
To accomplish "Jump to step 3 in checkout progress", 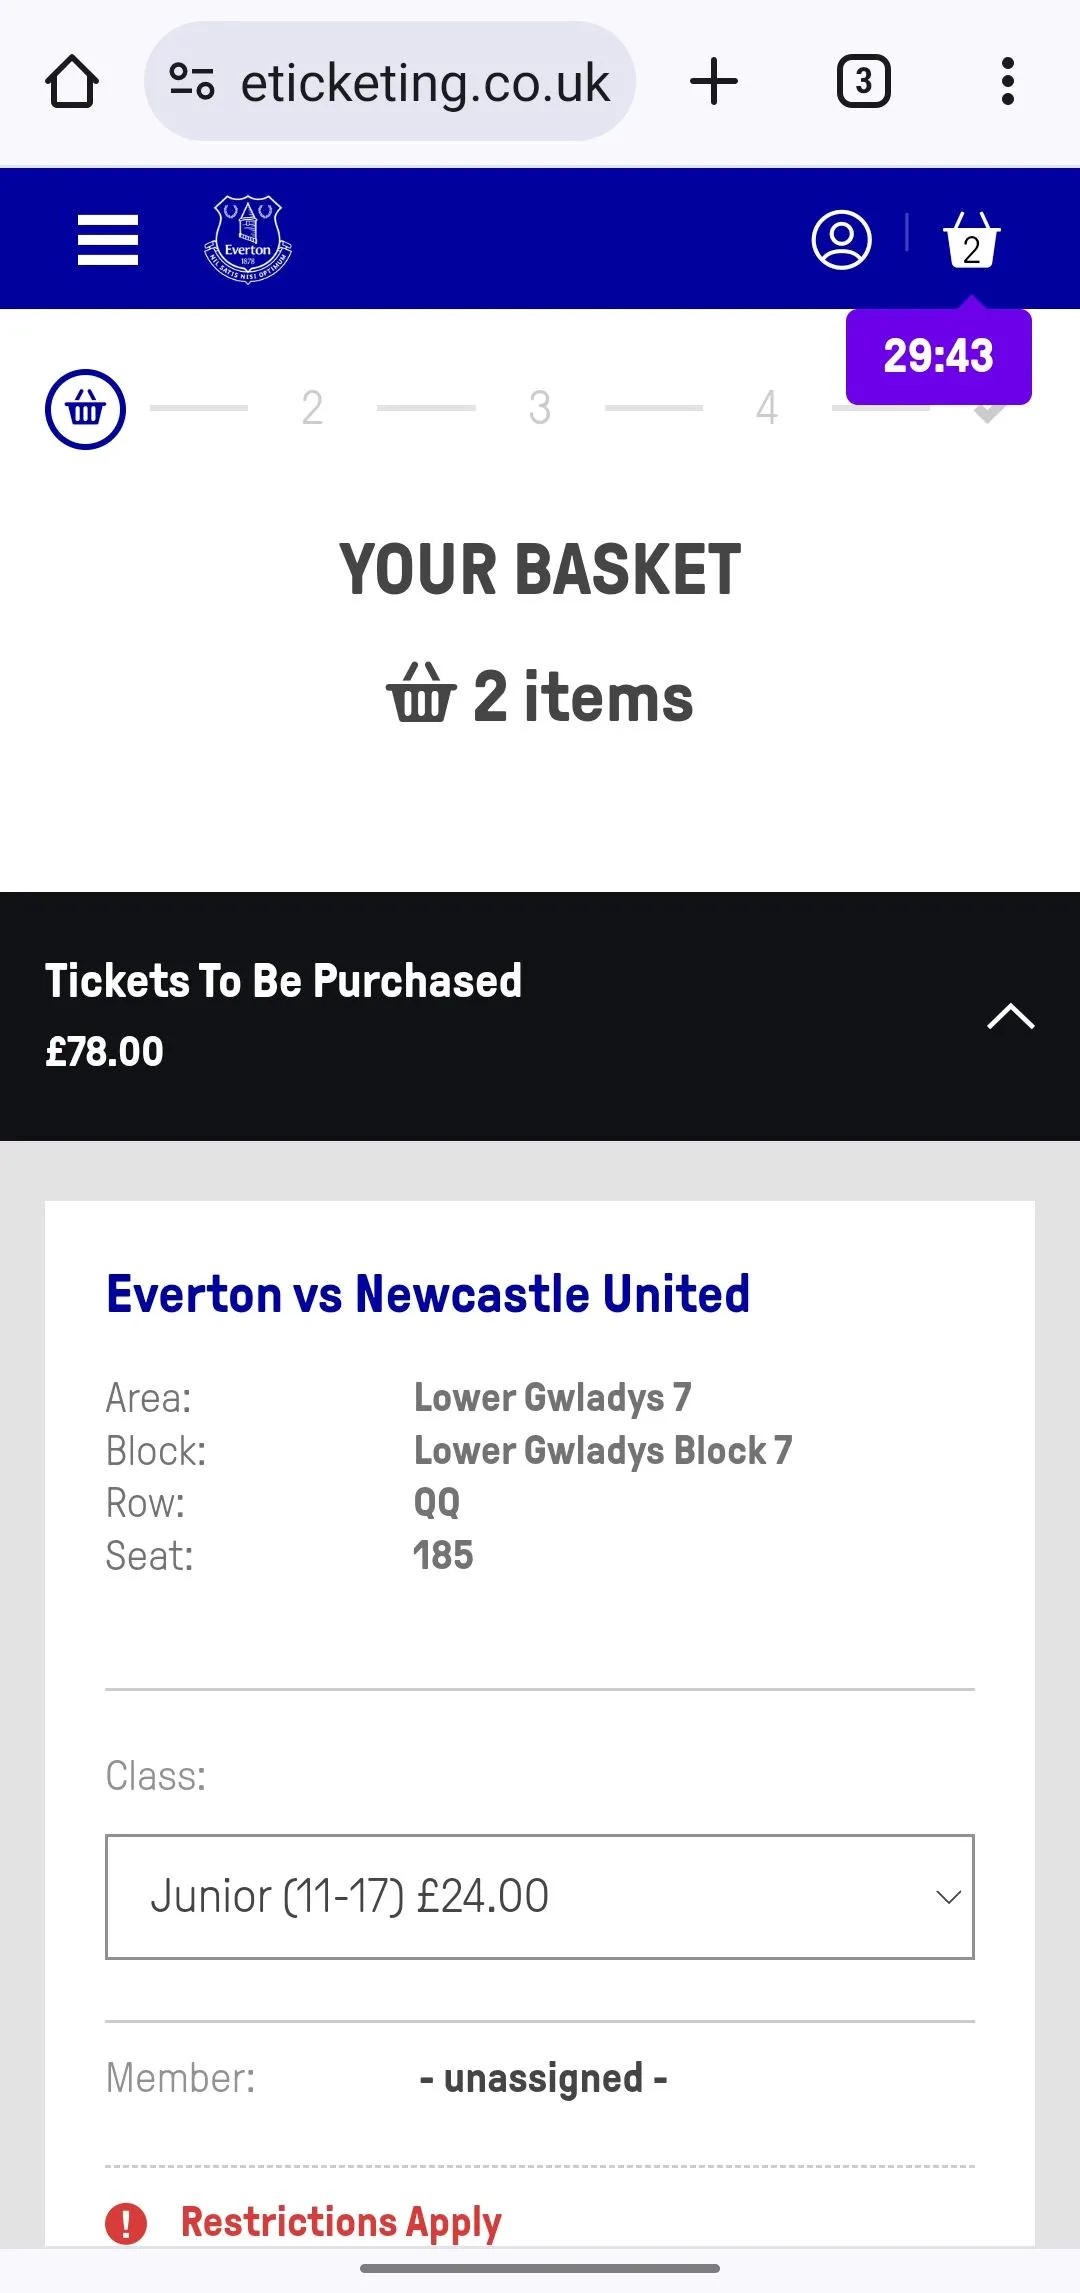I will coord(540,409).
